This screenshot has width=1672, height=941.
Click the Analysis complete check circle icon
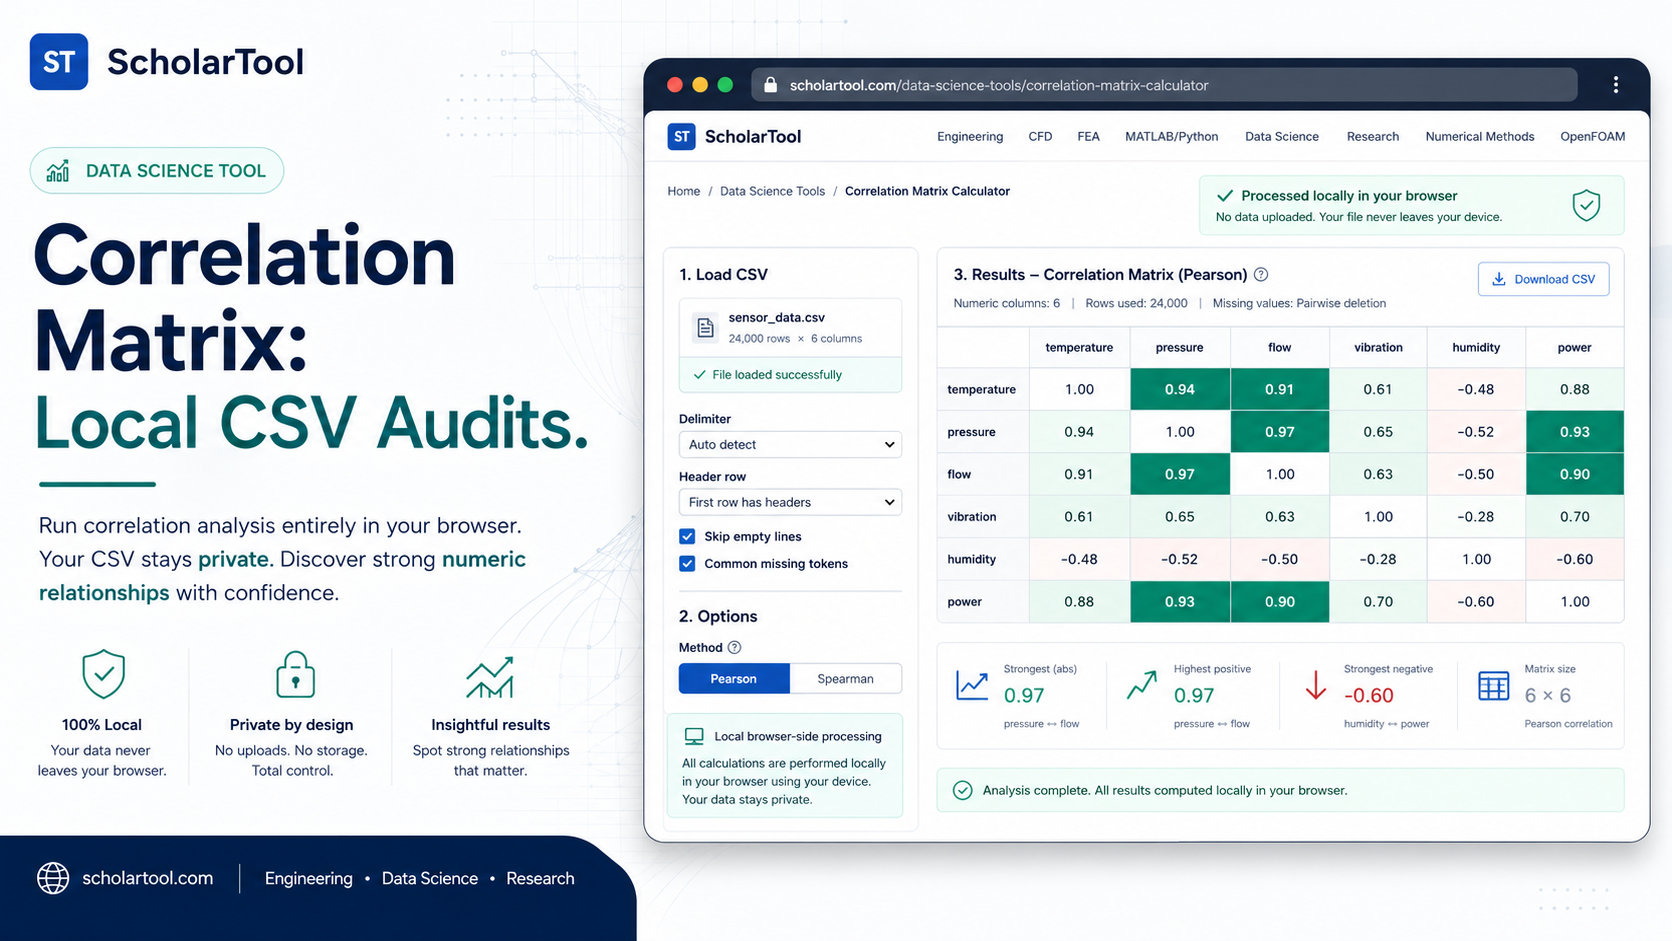[962, 790]
